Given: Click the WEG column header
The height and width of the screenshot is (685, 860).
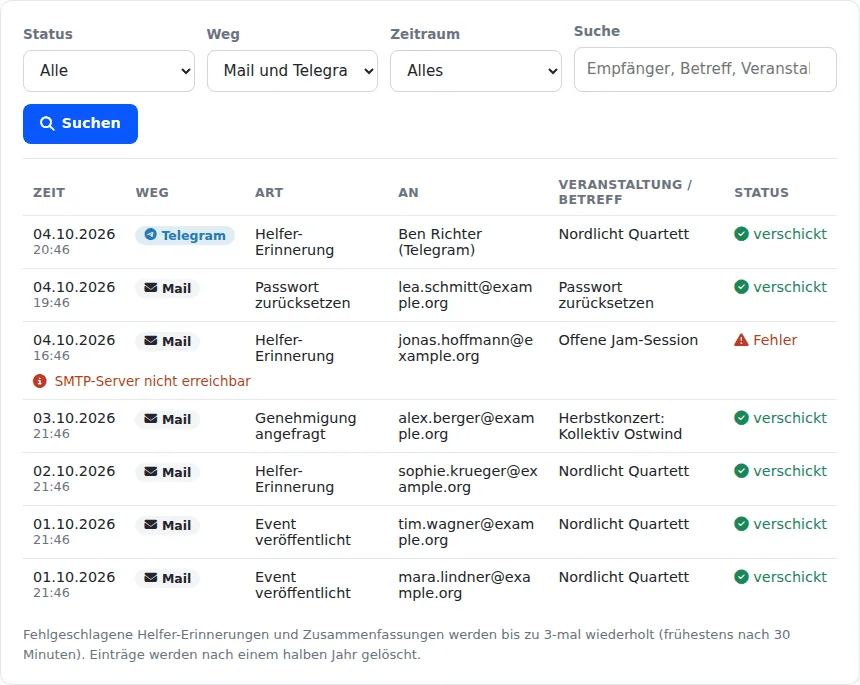Looking at the screenshot, I should (x=152, y=193).
